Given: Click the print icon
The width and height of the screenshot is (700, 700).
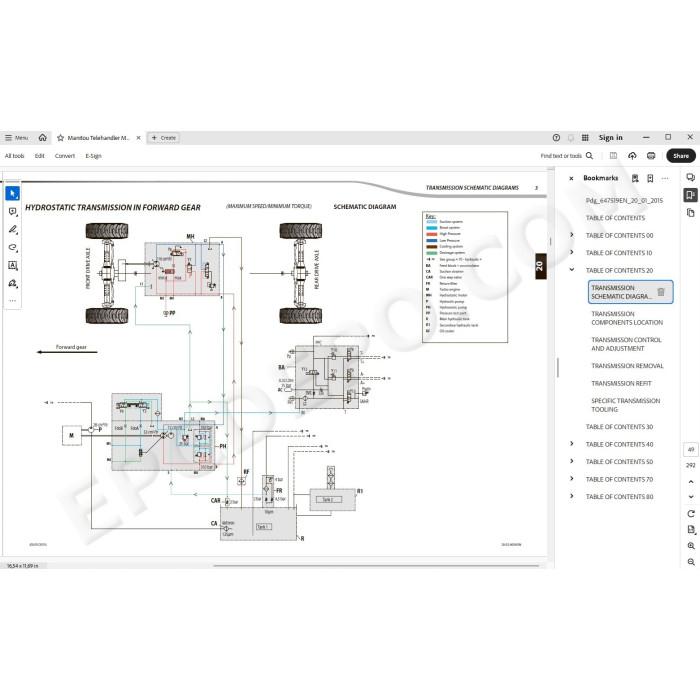Looking at the screenshot, I should (x=651, y=156).
